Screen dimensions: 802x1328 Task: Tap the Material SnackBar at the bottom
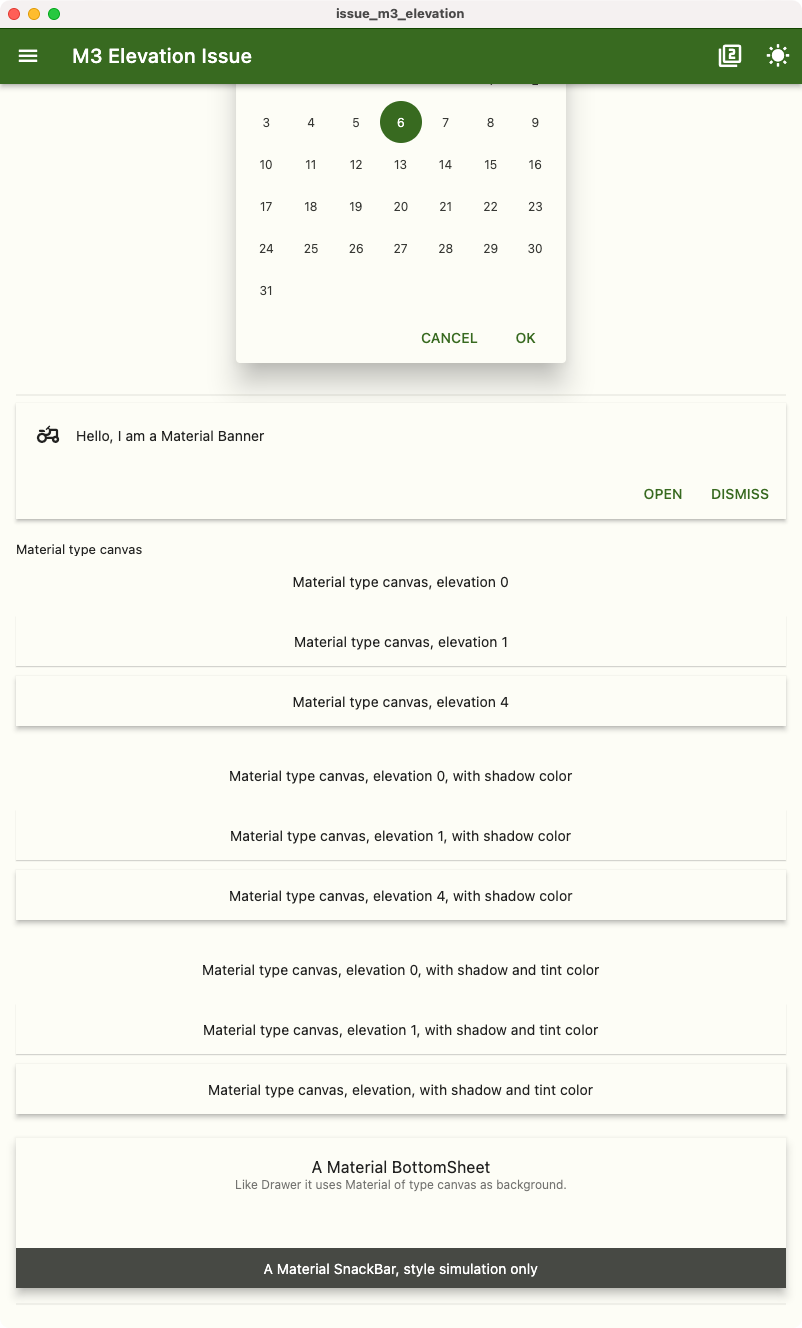400,1268
